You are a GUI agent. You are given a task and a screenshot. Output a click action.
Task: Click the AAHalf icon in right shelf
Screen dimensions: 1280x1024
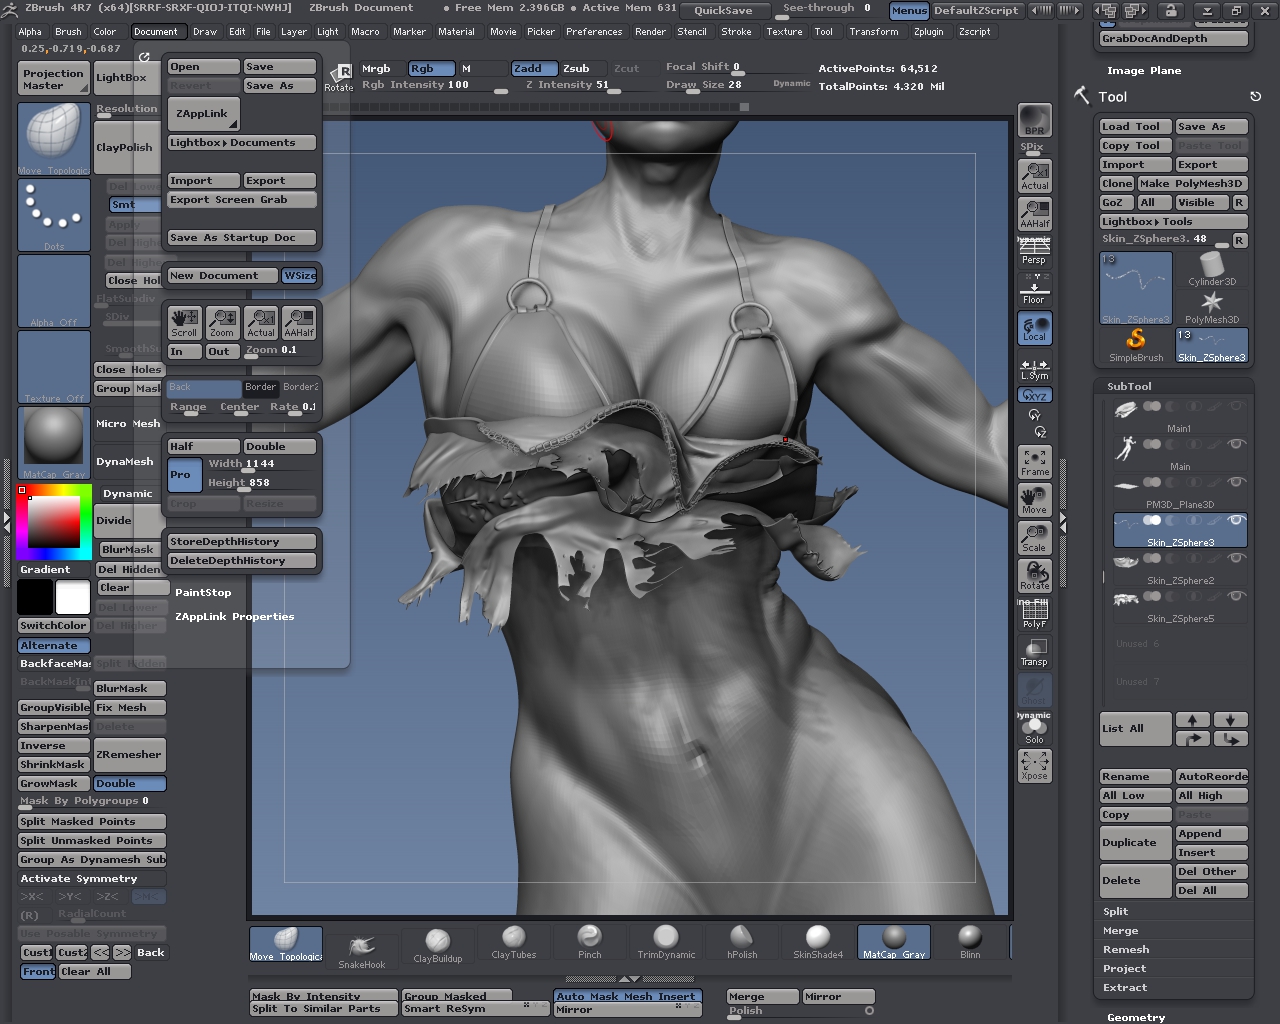click(1034, 214)
